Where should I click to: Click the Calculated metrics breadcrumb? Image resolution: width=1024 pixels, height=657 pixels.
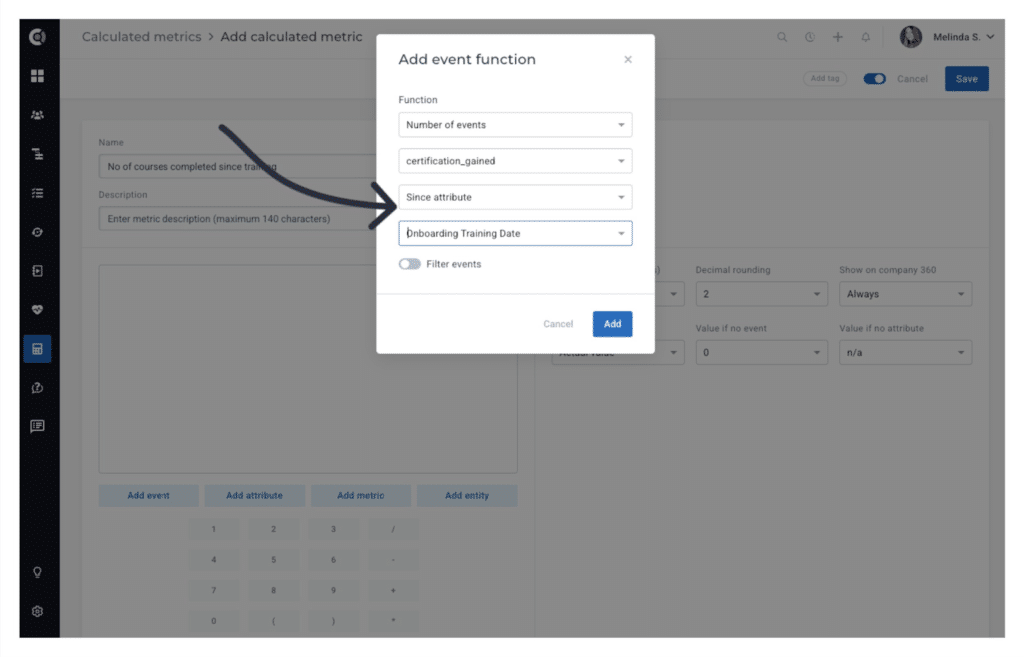tap(141, 37)
